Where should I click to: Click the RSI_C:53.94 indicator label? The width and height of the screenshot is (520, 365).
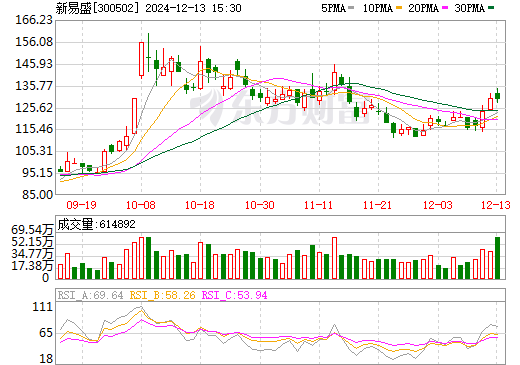[234, 295]
